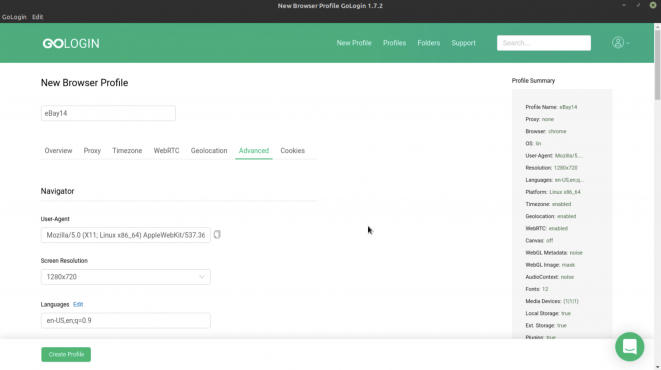This screenshot has height=370, width=661.
Task: Click 'Platform: Linux x86_64' summary entry
Action: coord(553,192)
